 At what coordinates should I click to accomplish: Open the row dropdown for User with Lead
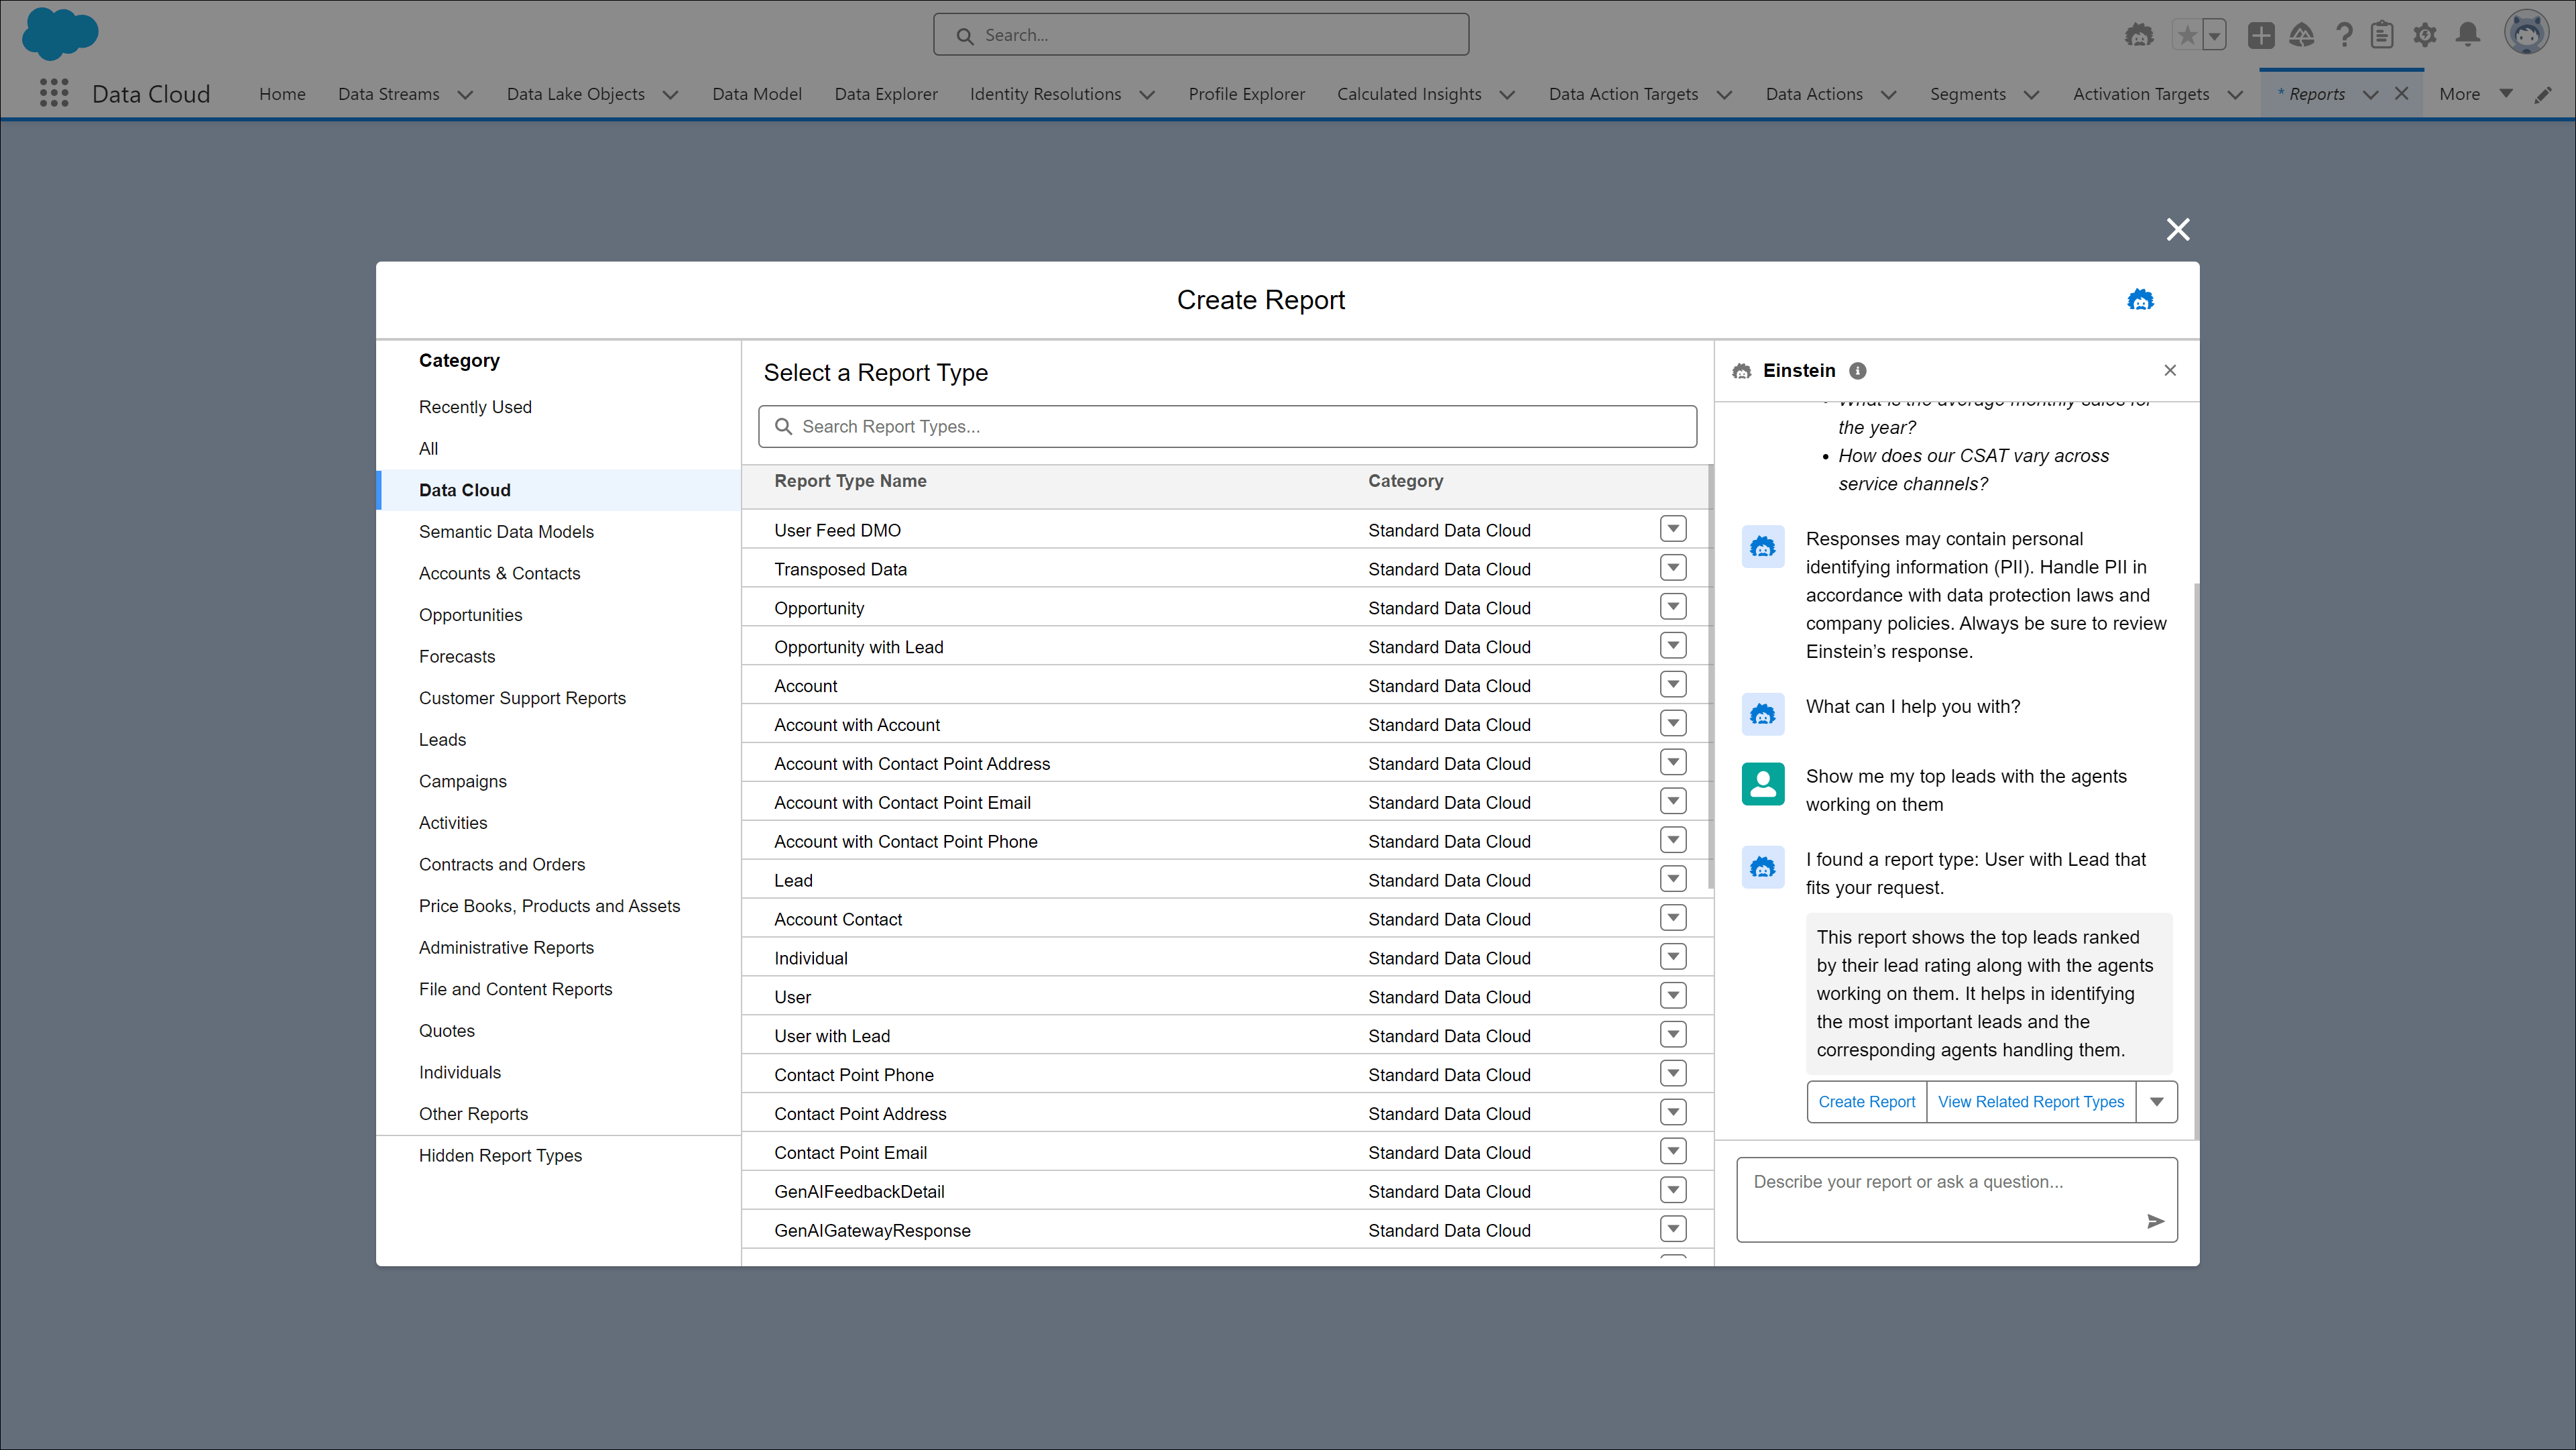1672,1034
